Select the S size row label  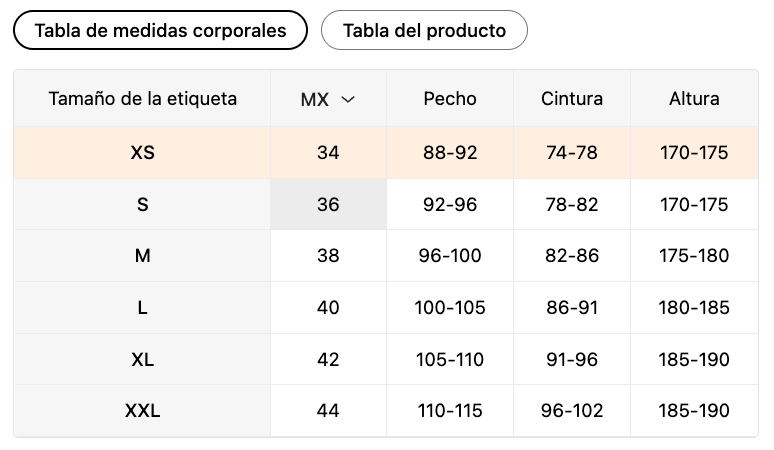142,205
